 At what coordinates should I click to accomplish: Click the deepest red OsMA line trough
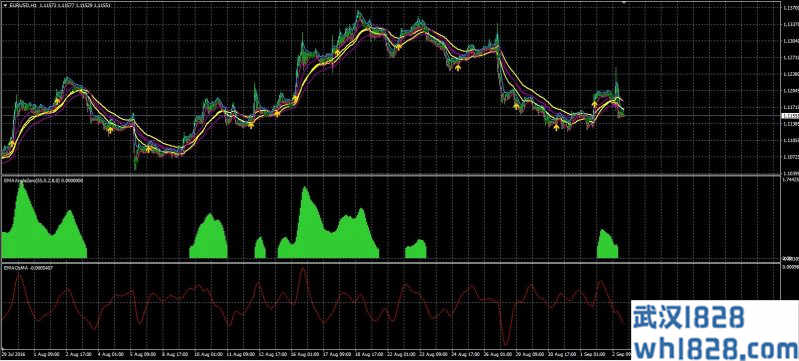(x=505, y=344)
